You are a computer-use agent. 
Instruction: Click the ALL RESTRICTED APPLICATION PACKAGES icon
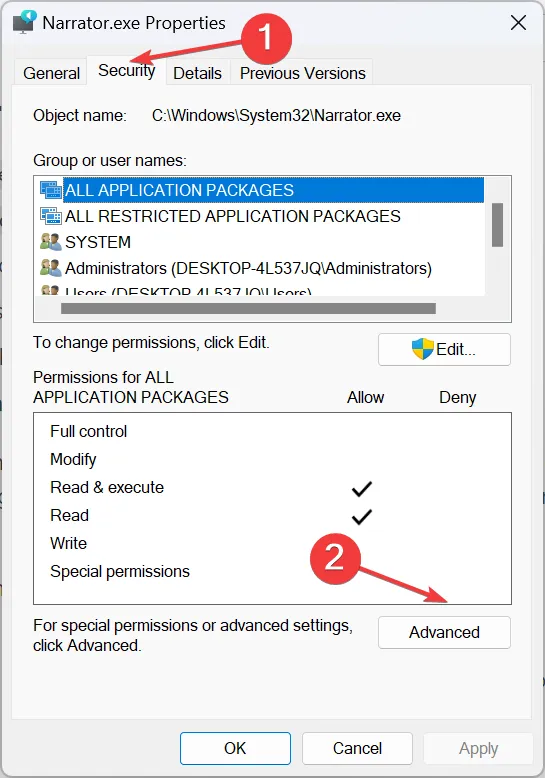51,216
